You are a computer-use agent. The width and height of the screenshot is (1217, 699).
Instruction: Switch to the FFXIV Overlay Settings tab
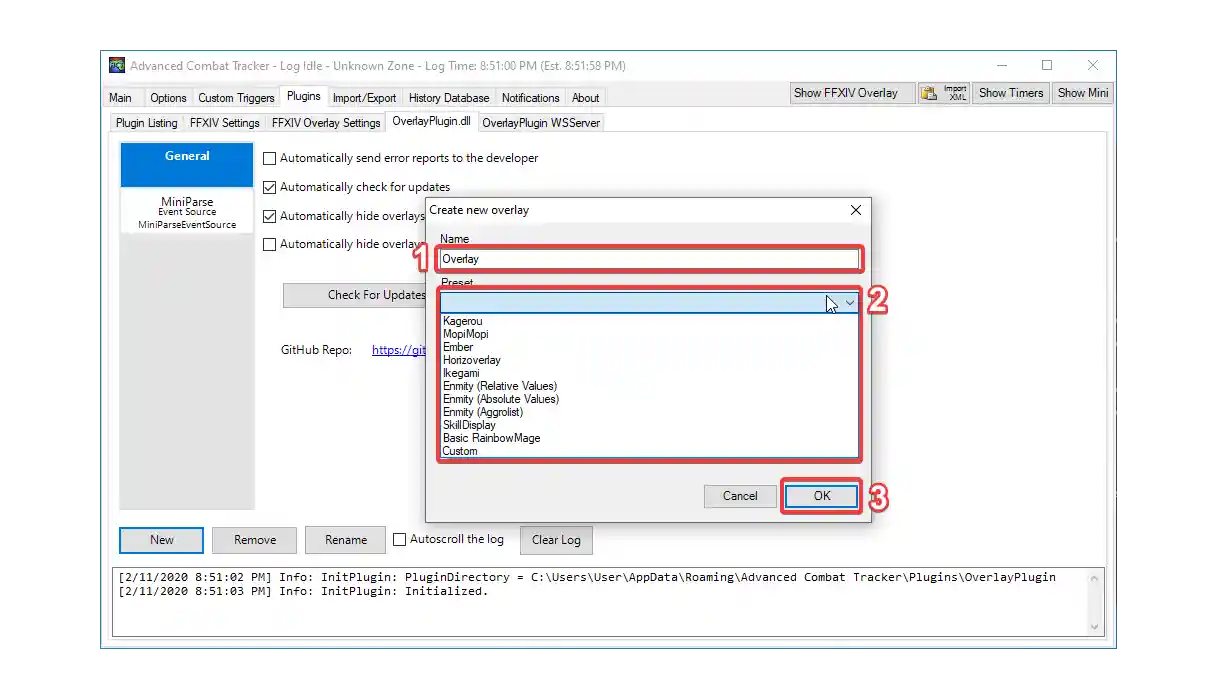pyautogui.click(x=325, y=122)
